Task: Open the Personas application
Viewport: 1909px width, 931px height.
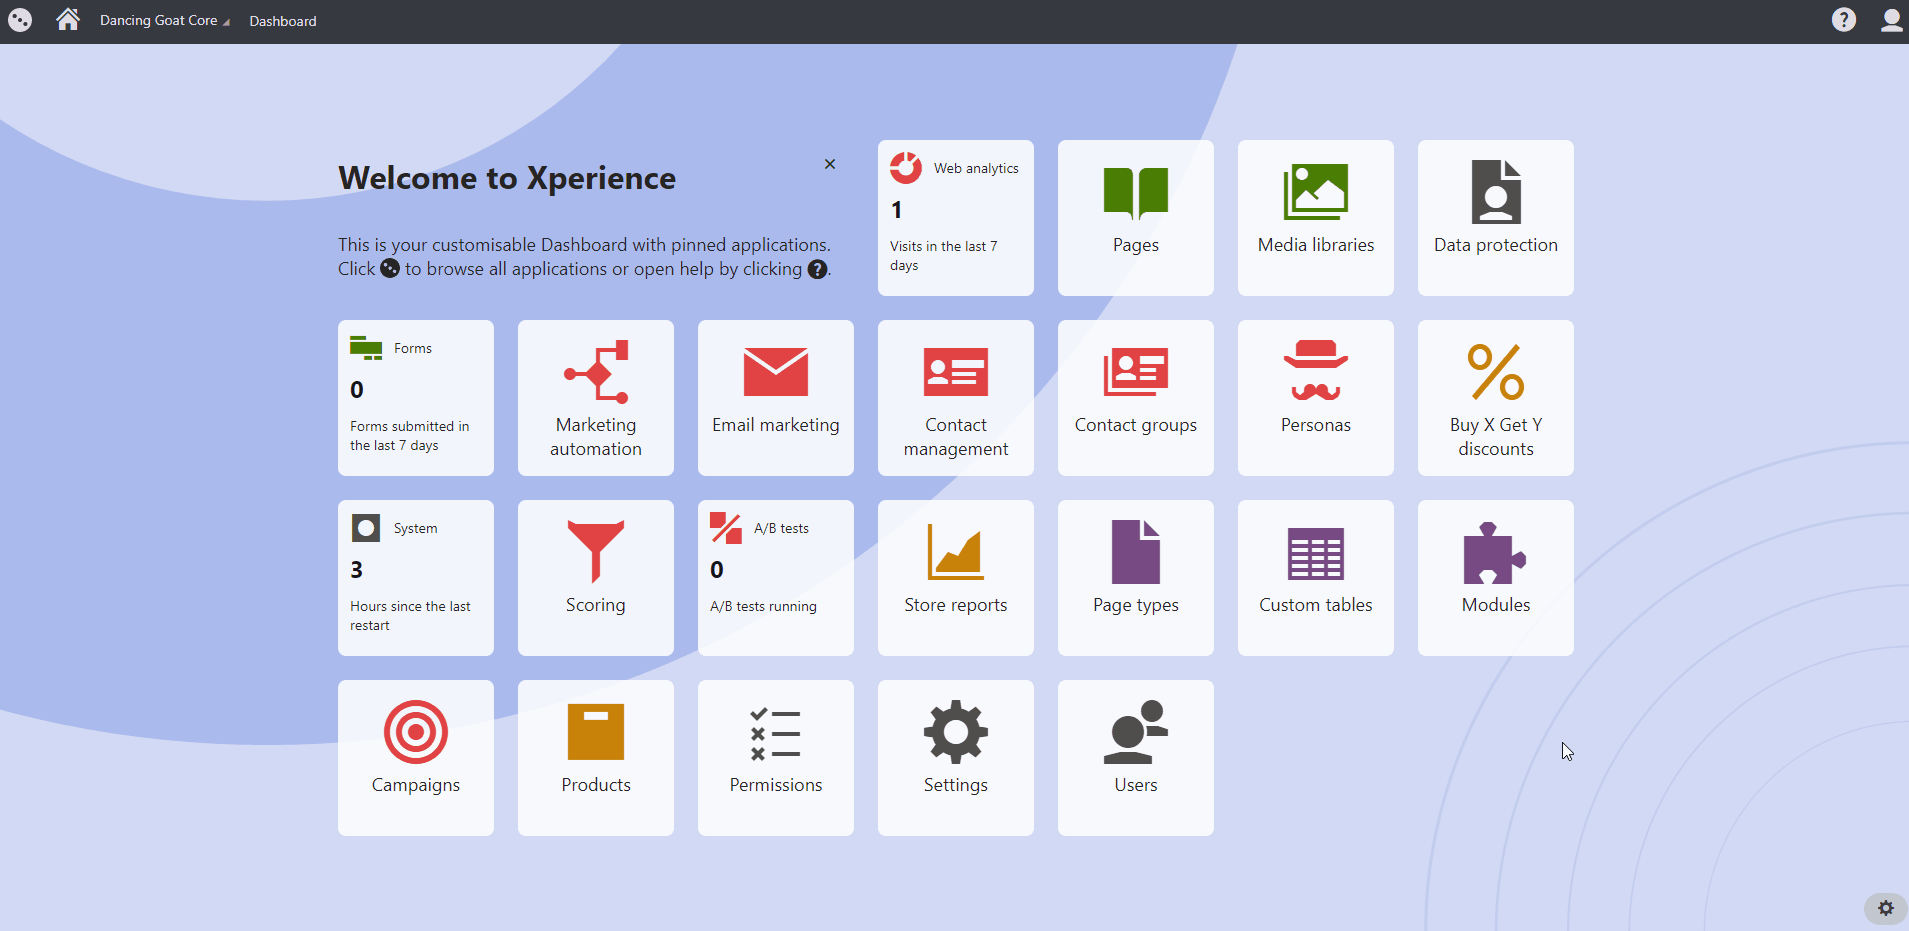Action: point(1315,397)
